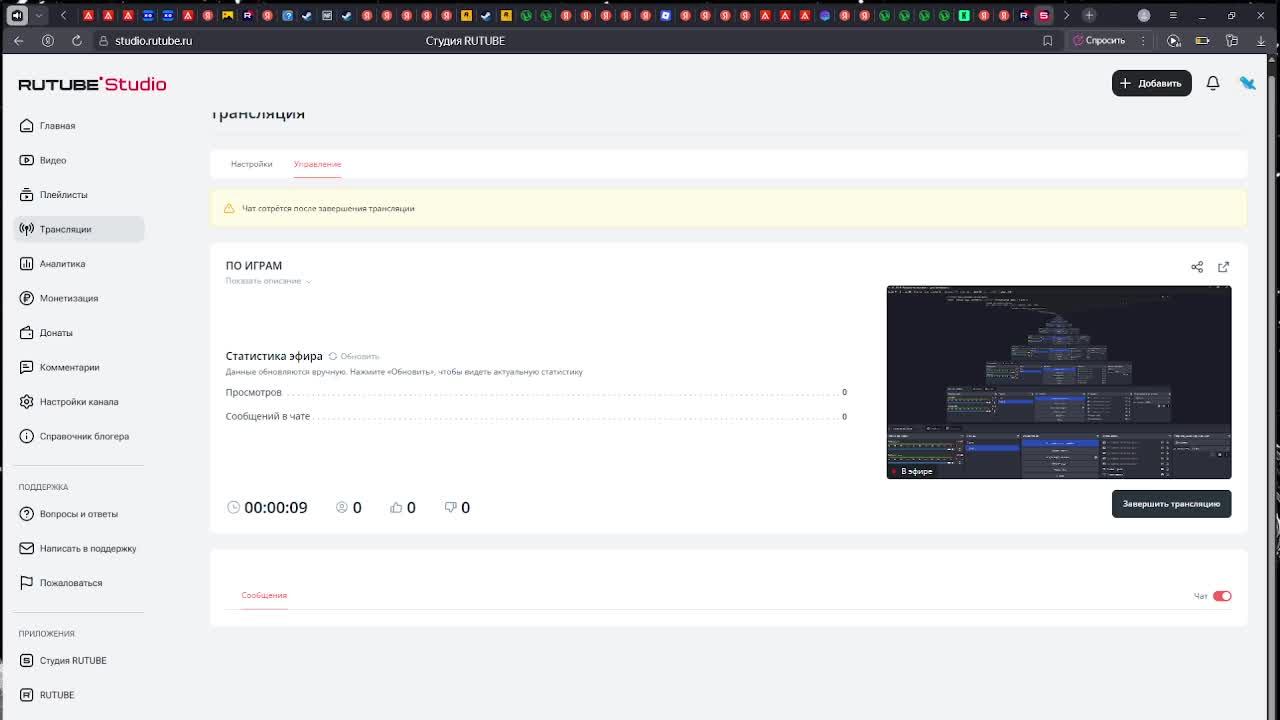
Task: Click the dislikes thumbs-down icon
Action: click(x=450, y=507)
